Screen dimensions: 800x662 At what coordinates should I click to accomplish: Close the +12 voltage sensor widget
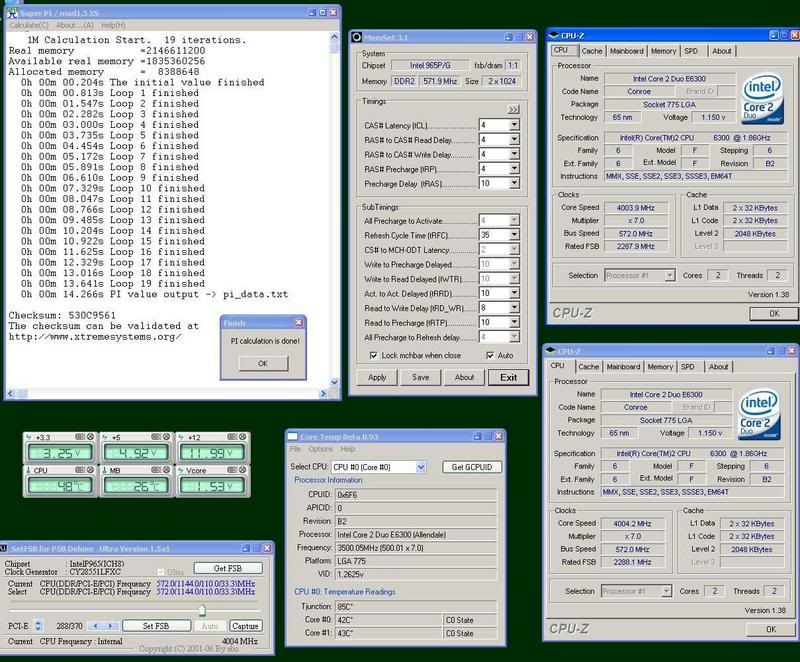(242, 437)
